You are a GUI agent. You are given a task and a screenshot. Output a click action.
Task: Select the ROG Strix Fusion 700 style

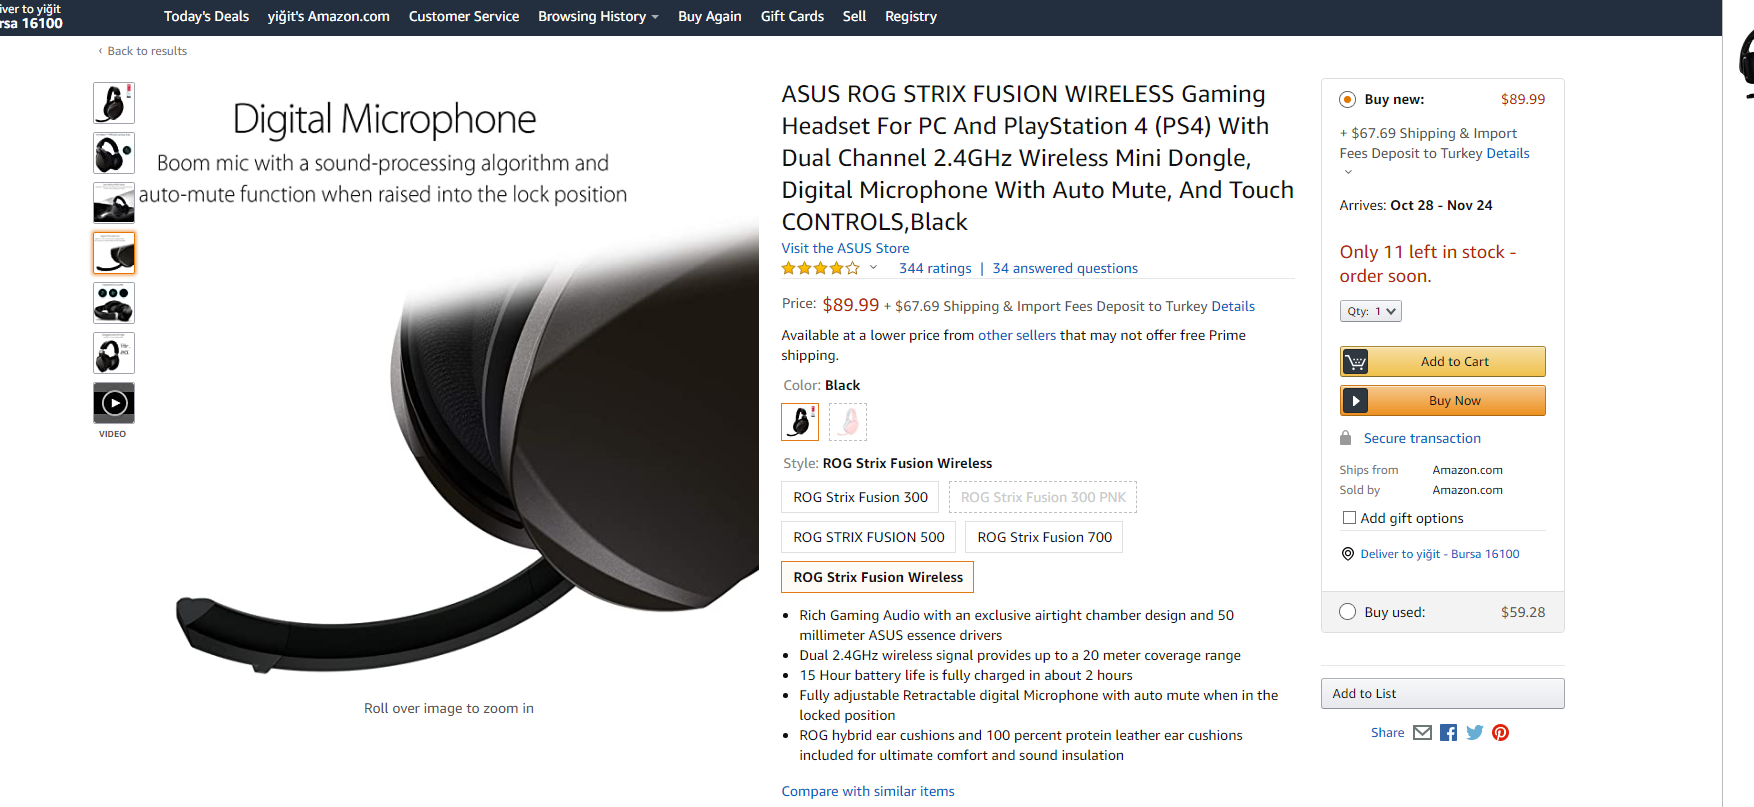[1044, 537]
